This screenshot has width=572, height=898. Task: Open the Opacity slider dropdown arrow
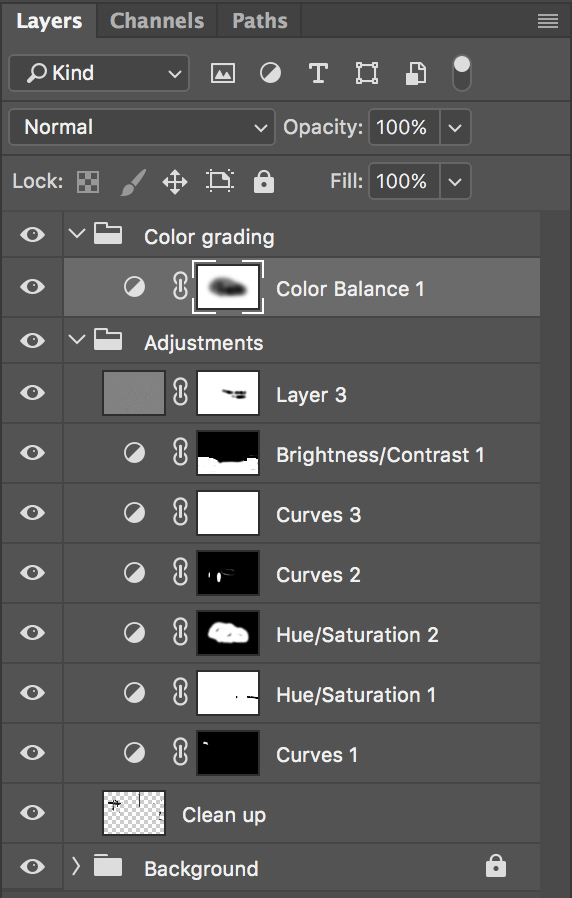(x=455, y=127)
